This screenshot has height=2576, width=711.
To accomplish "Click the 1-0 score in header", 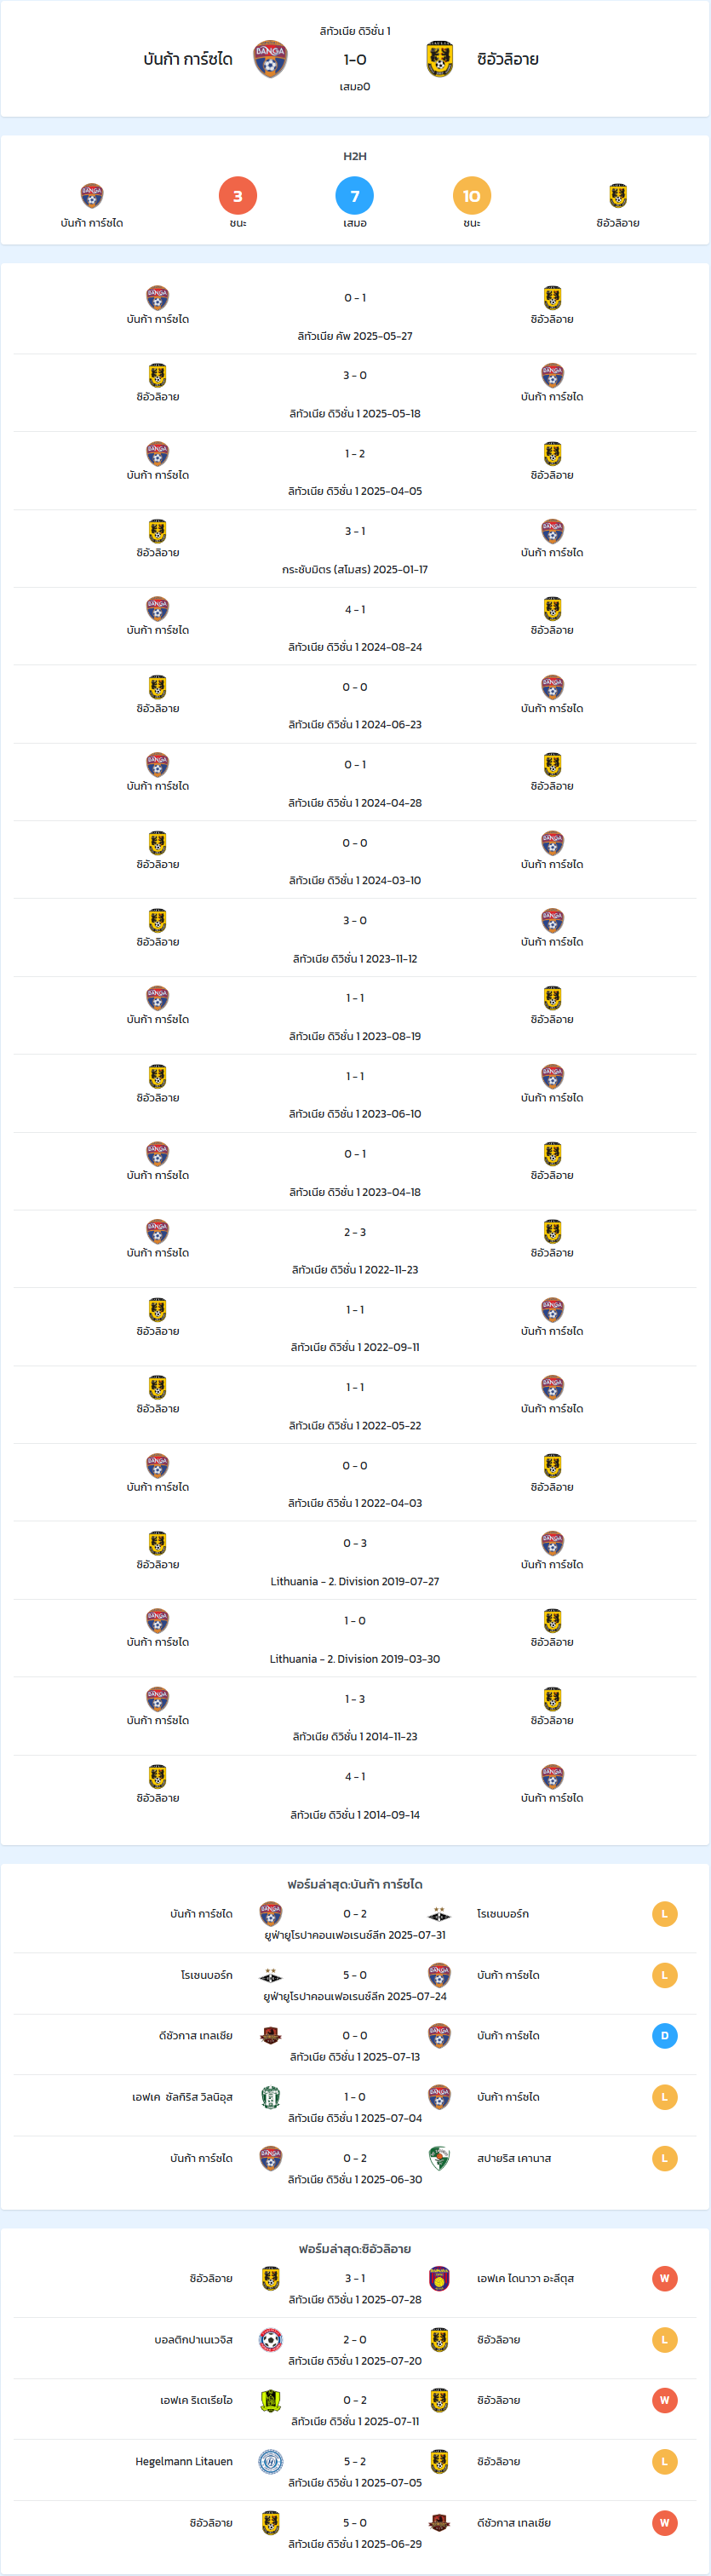I will (x=355, y=59).
